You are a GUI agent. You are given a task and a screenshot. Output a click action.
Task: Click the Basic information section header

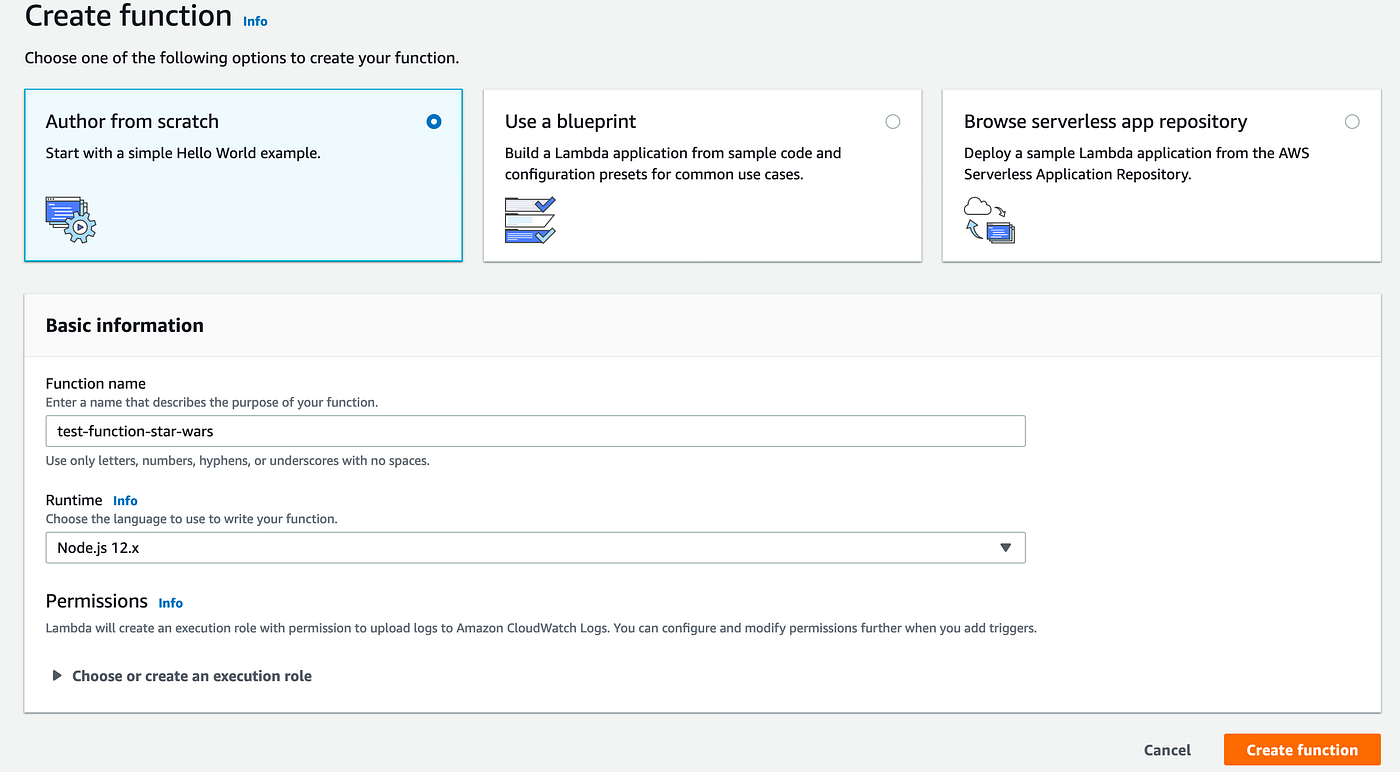(124, 325)
